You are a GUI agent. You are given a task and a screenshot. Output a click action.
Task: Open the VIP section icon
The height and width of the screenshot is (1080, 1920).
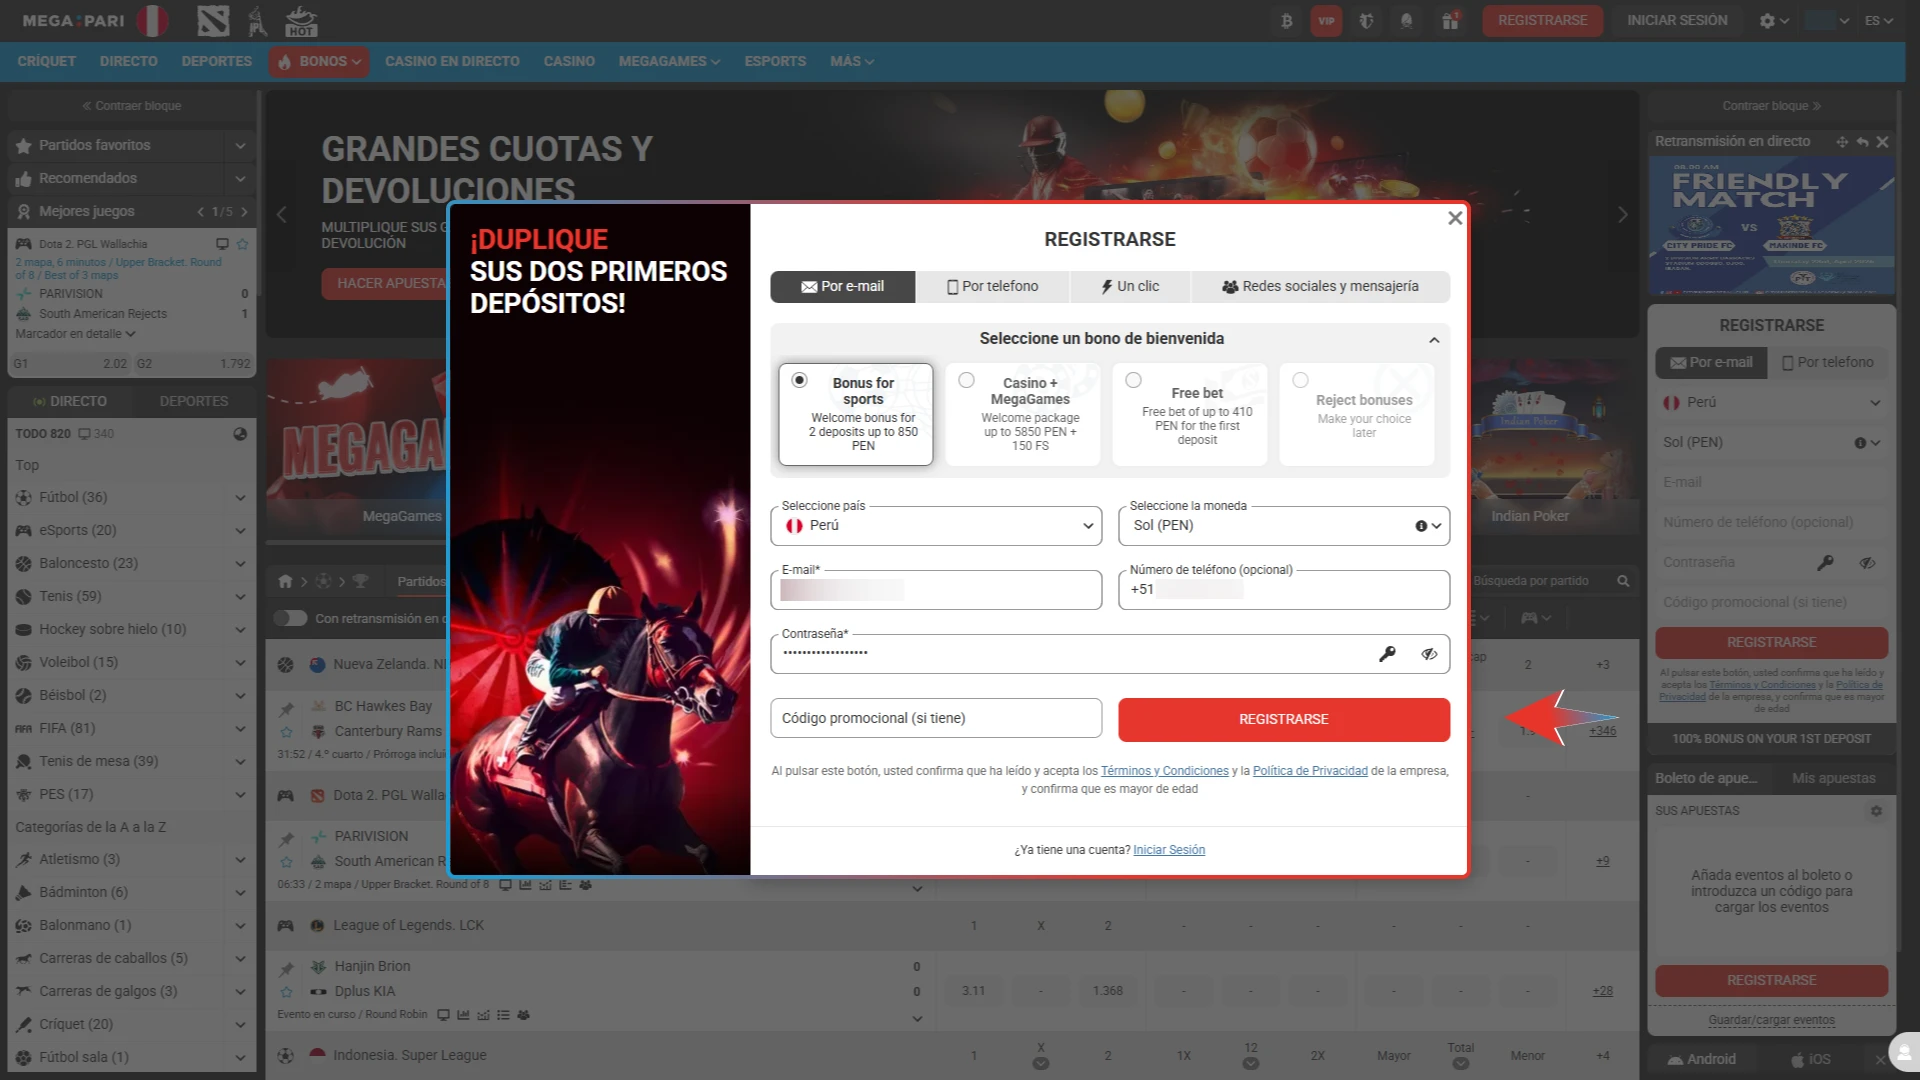(1326, 20)
